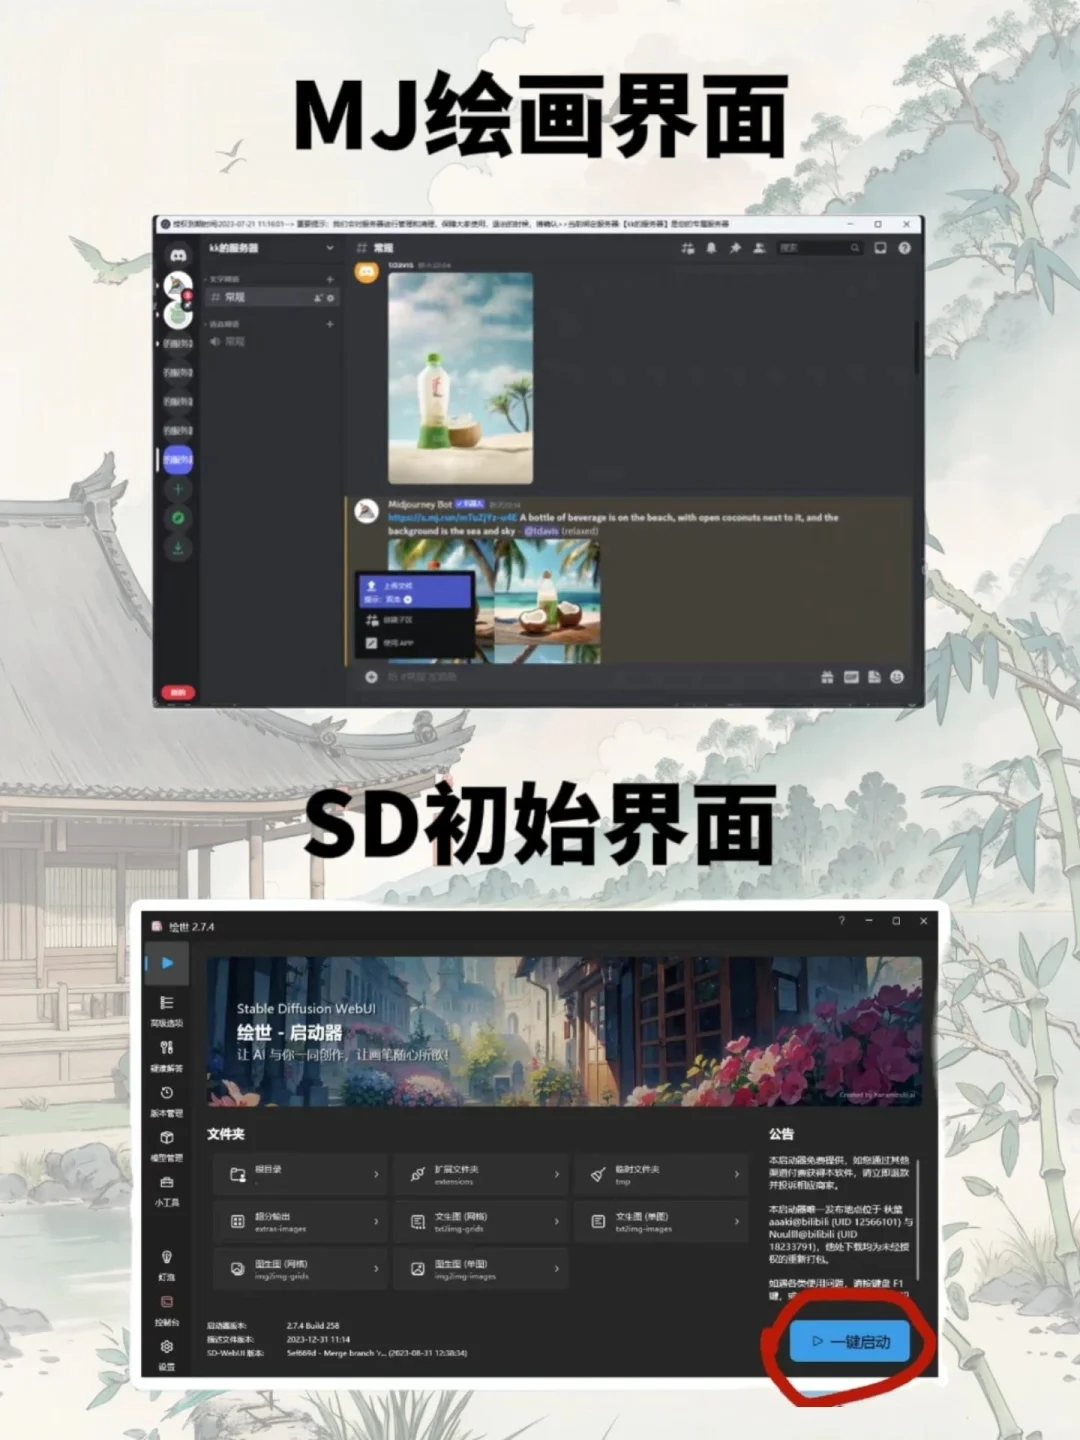Open the Discord inbox icon
Viewport: 1080px width, 1440px height.
click(881, 245)
